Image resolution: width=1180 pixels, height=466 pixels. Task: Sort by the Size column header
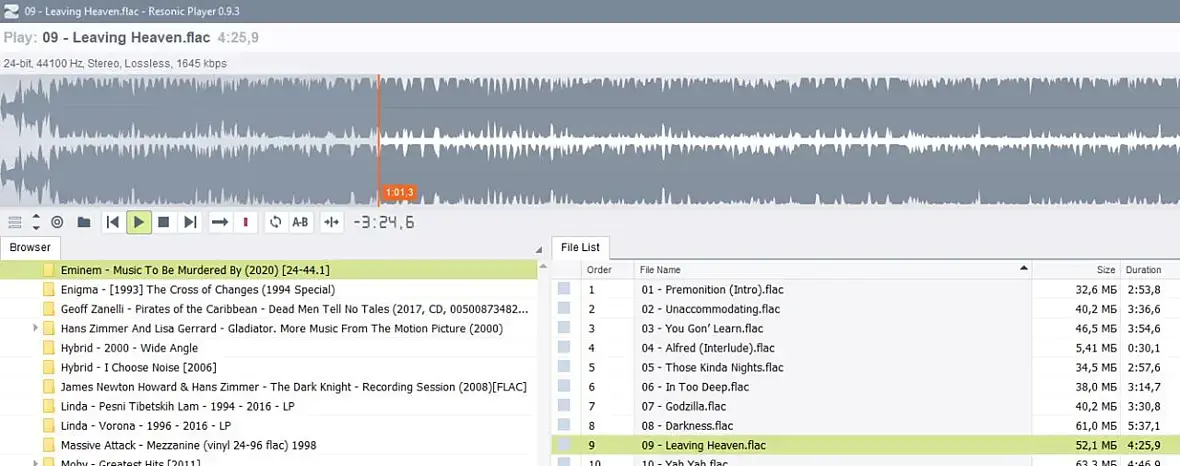pos(1075,270)
